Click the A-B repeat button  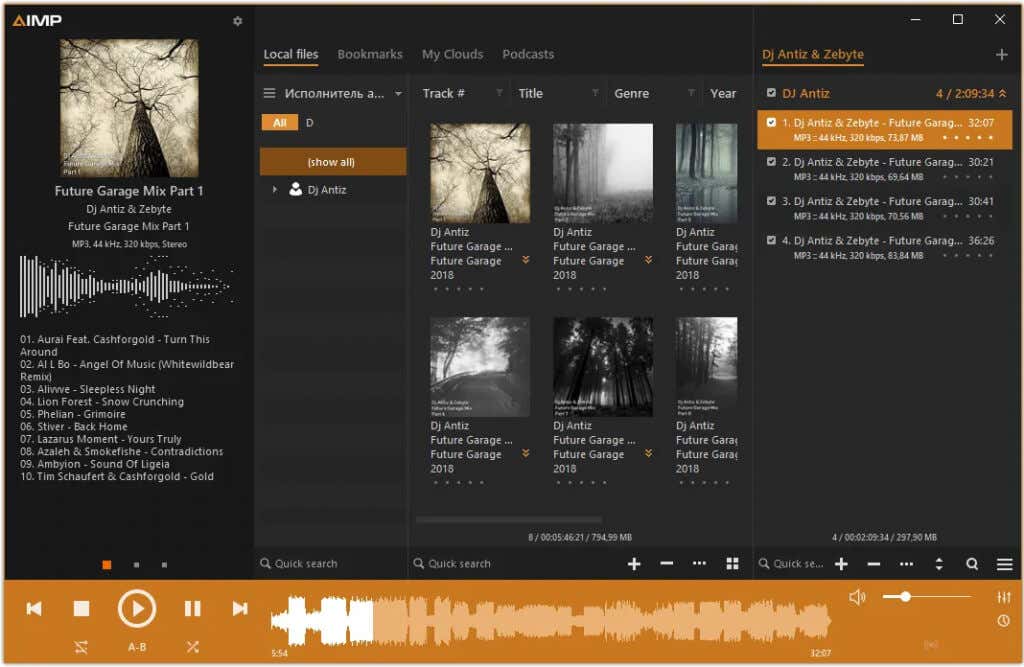[136, 647]
